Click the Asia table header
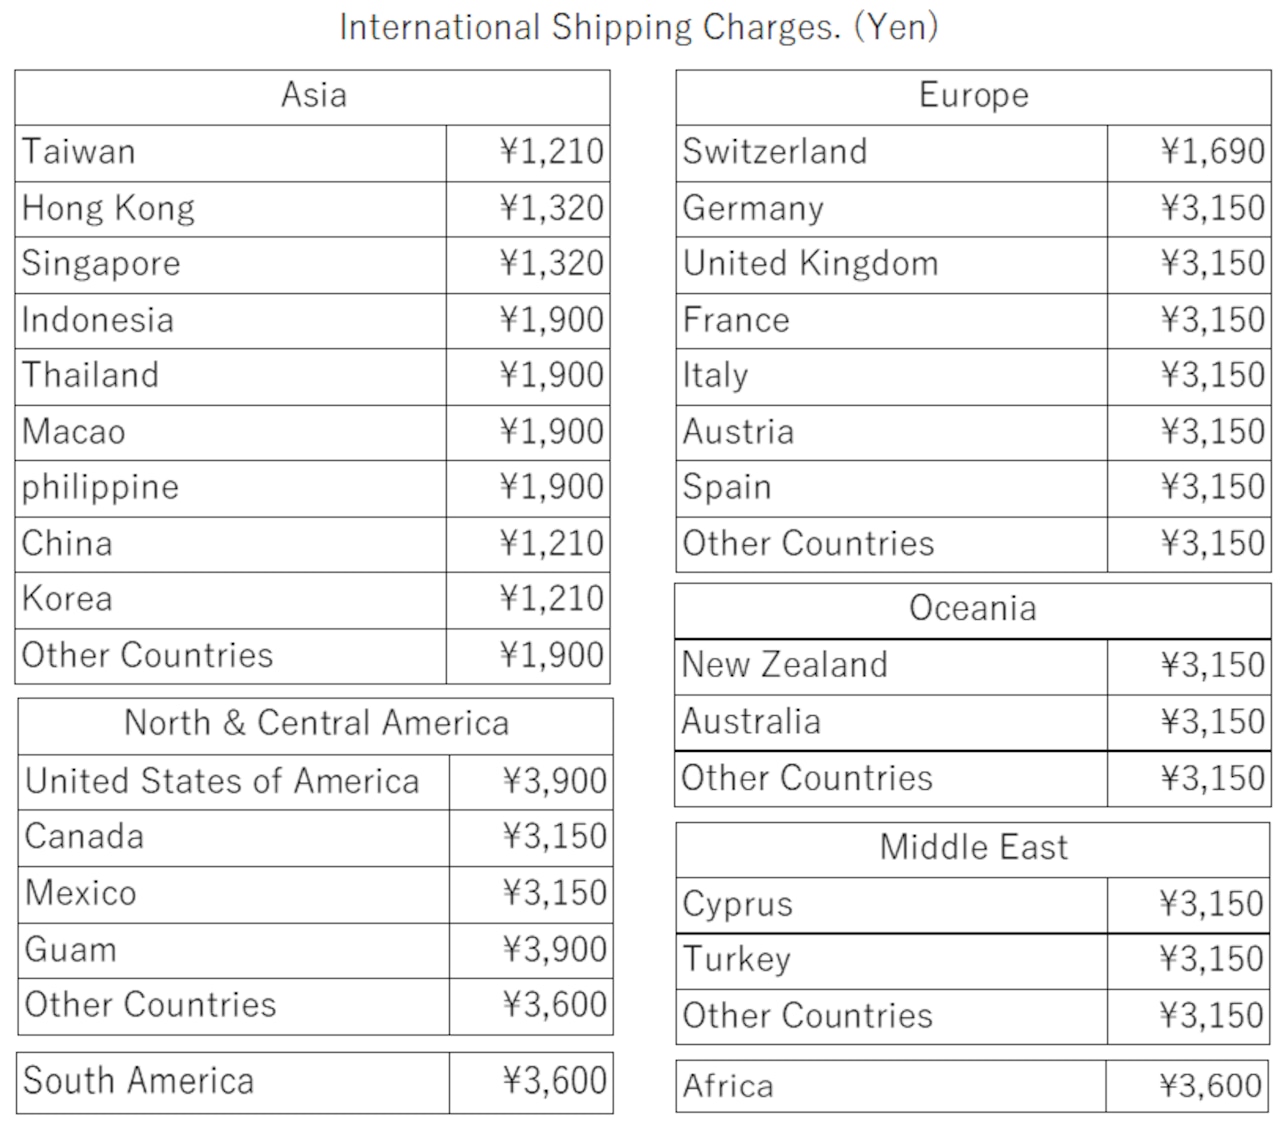This screenshot has height=1135, width=1280. (312, 97)
